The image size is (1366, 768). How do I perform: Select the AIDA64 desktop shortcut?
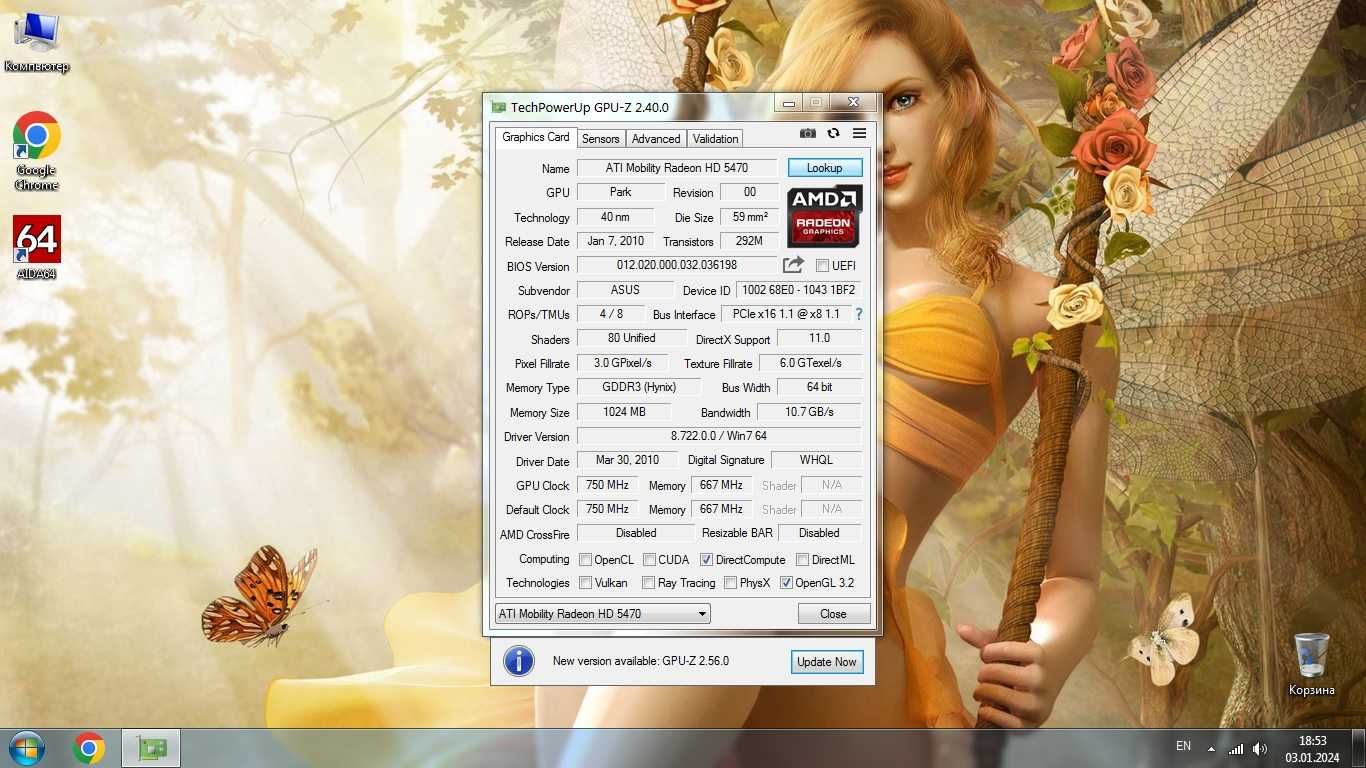point(36,247)
